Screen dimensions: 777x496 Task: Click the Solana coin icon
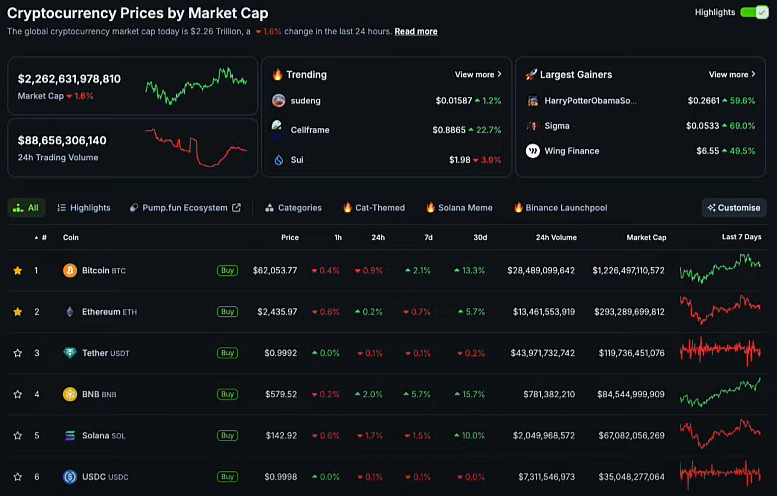[x=70, y=436]
